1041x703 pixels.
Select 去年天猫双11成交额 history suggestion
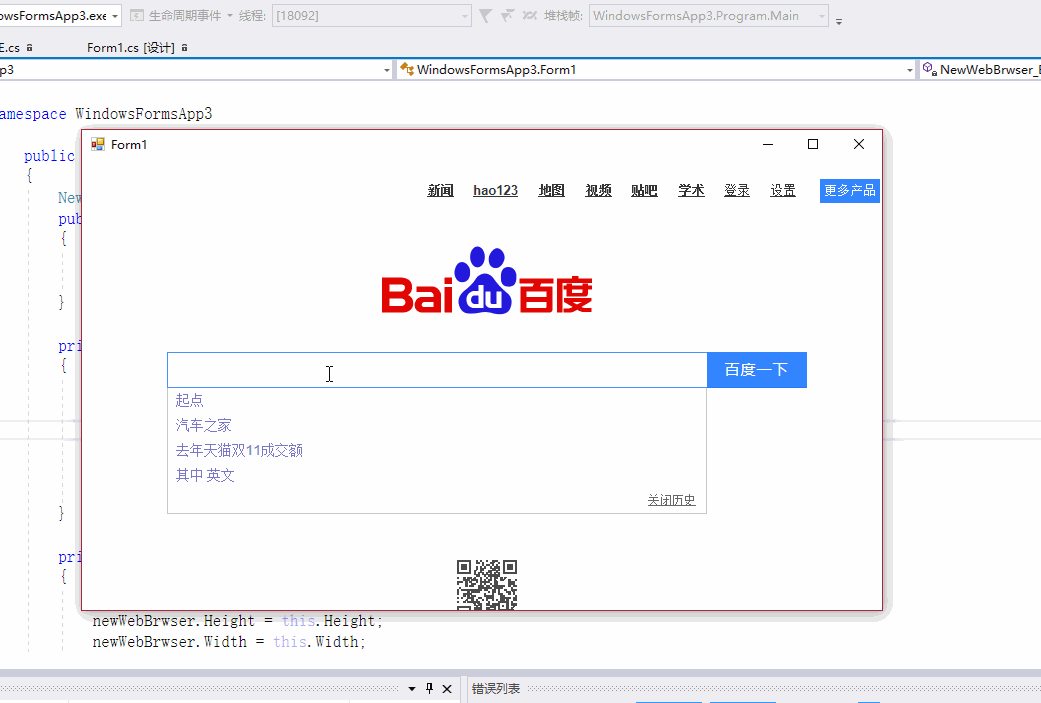[x=239, y=450]
